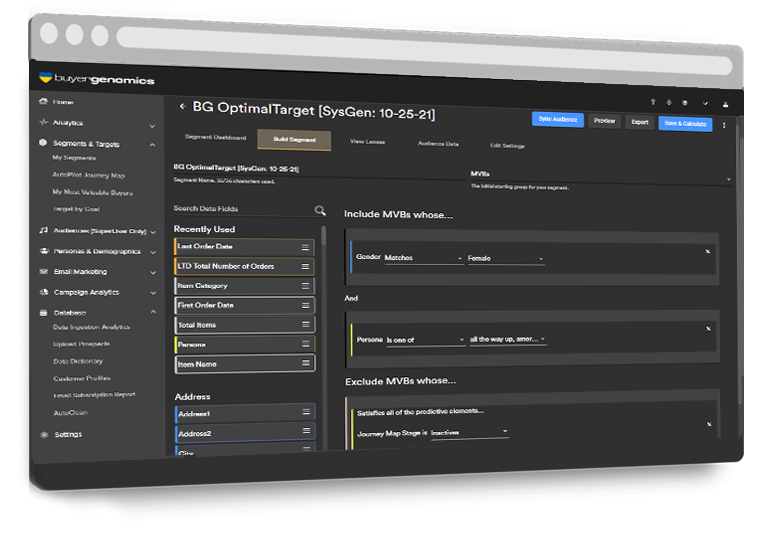Remove the Journey Map Stage exclusion rule

(x=709, y=424)
